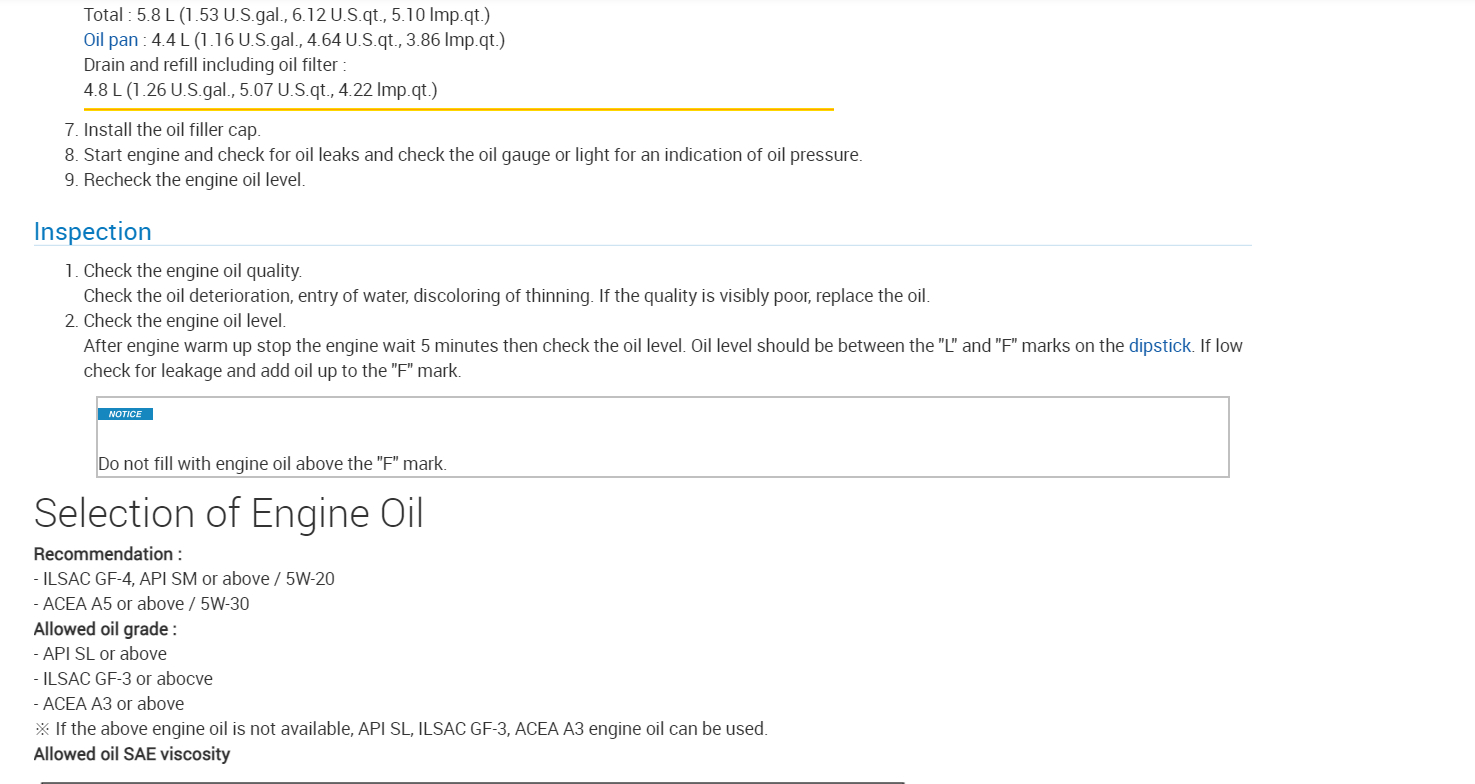Click the "Install the oil filler cap" step
This screenshot has width=1475, height=784.
pyautogui.click(x=172, y=130)
